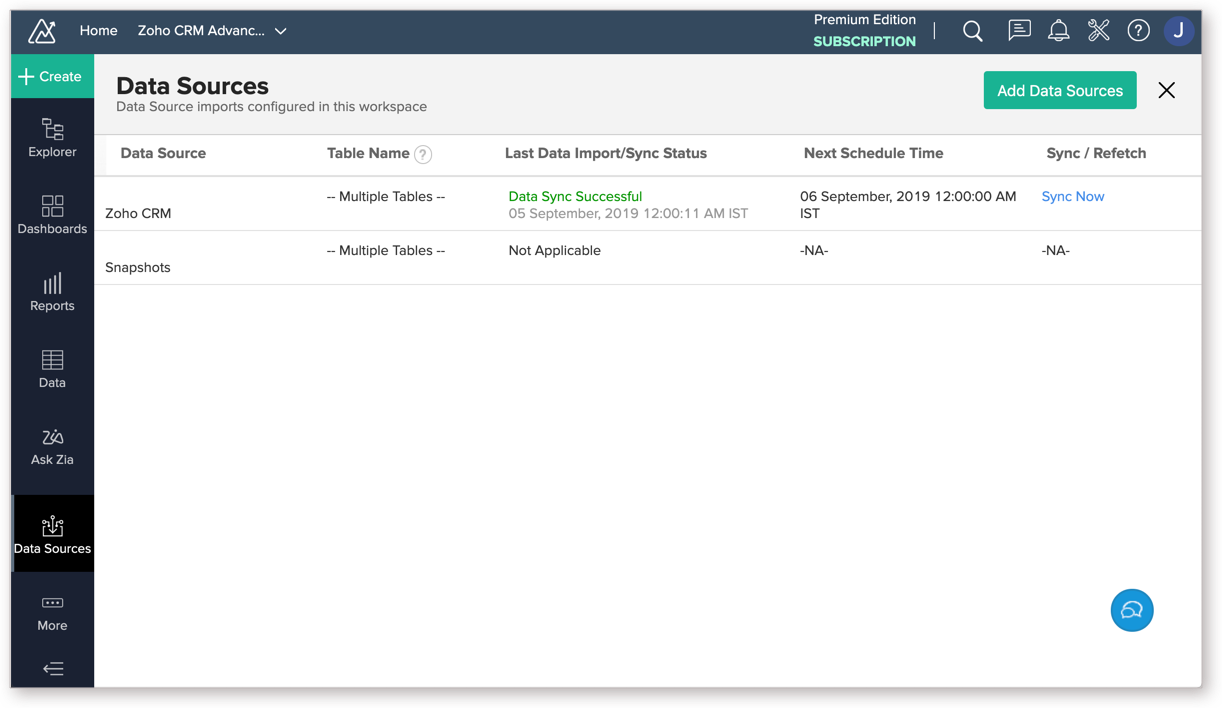Open the Data section
Viewport: 1222px width, 708px height.
click(52, 368)
